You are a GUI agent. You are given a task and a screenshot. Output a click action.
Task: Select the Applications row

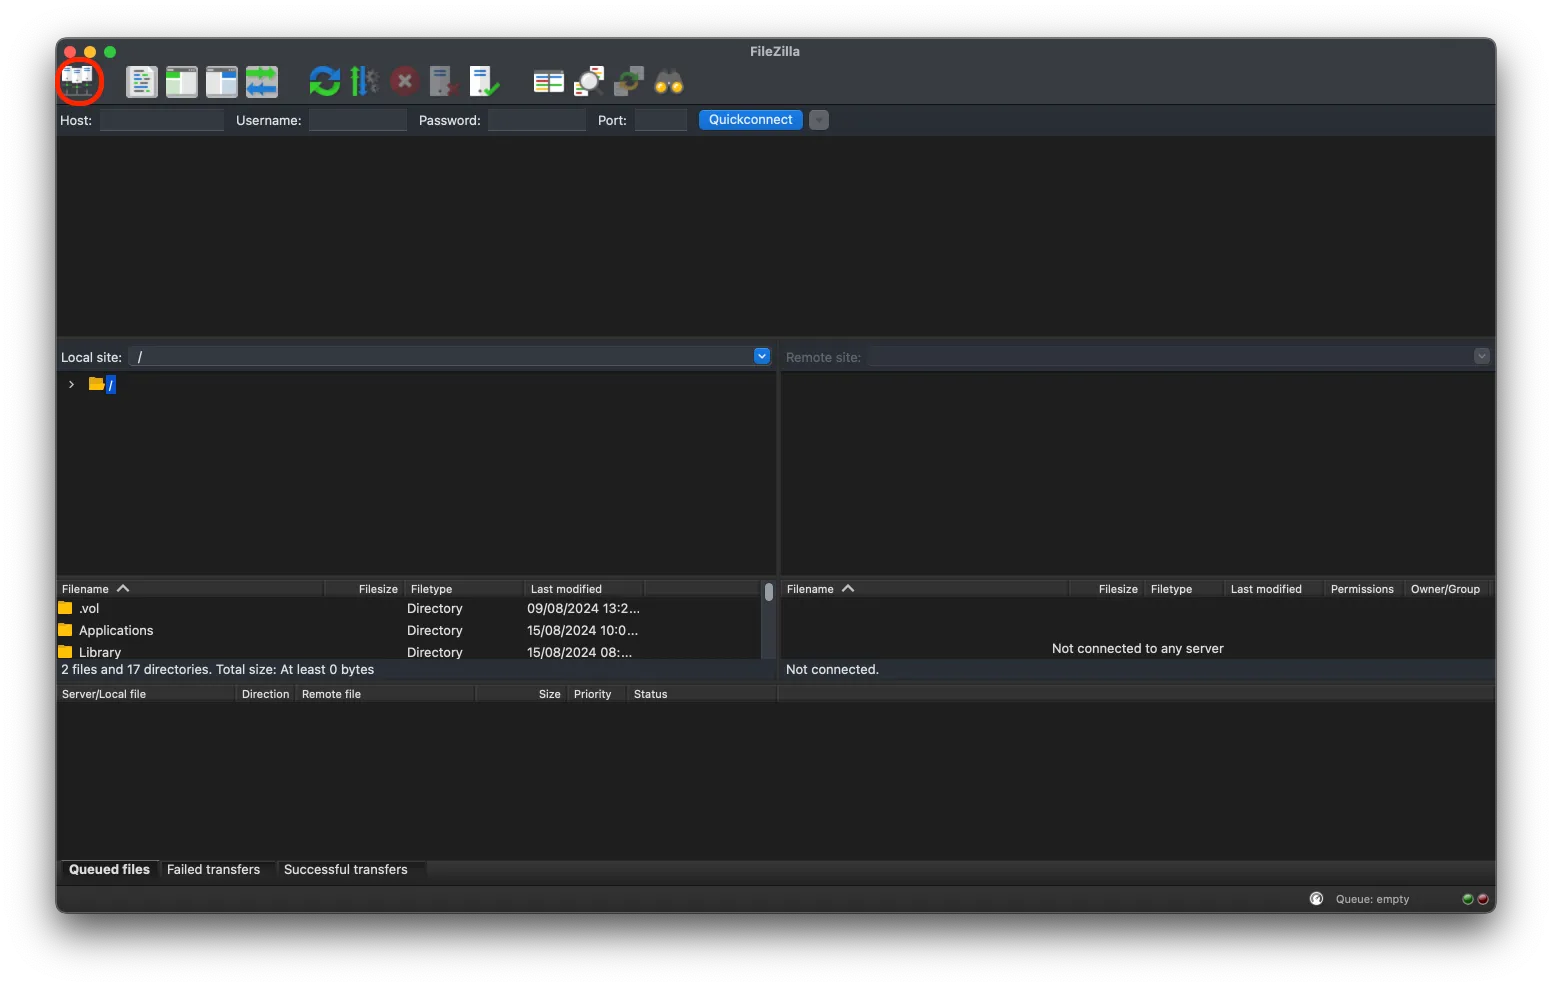pos(409,630)
